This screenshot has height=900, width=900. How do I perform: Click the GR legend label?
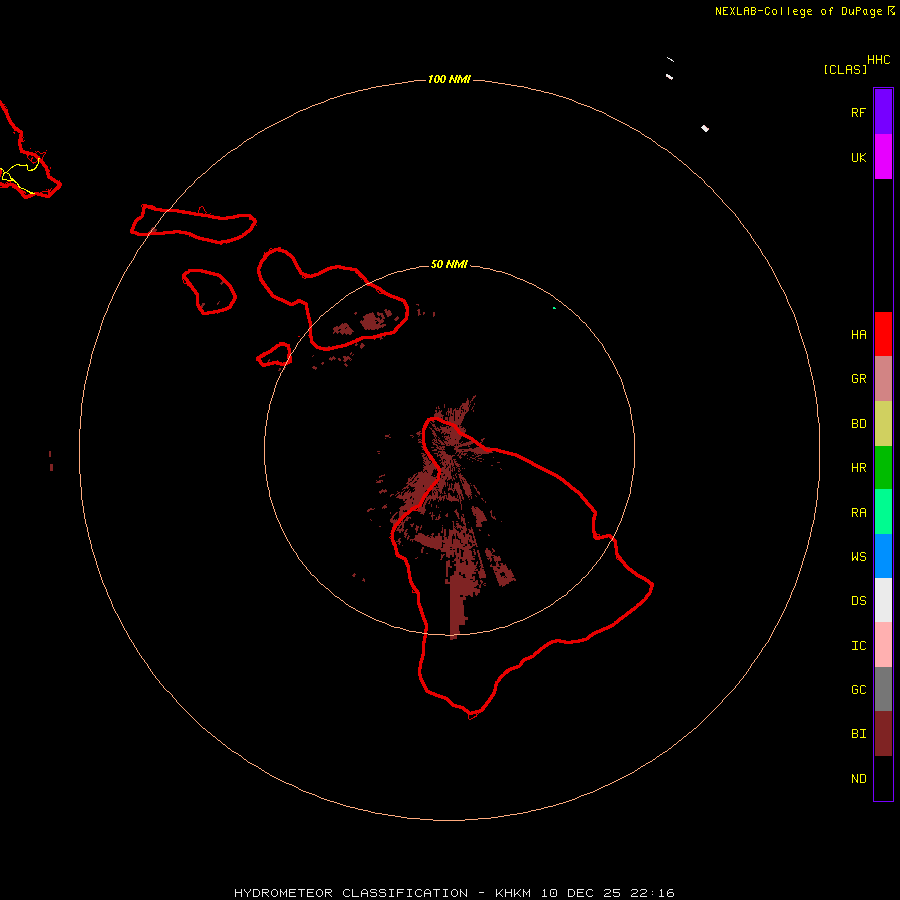(858, 379)
